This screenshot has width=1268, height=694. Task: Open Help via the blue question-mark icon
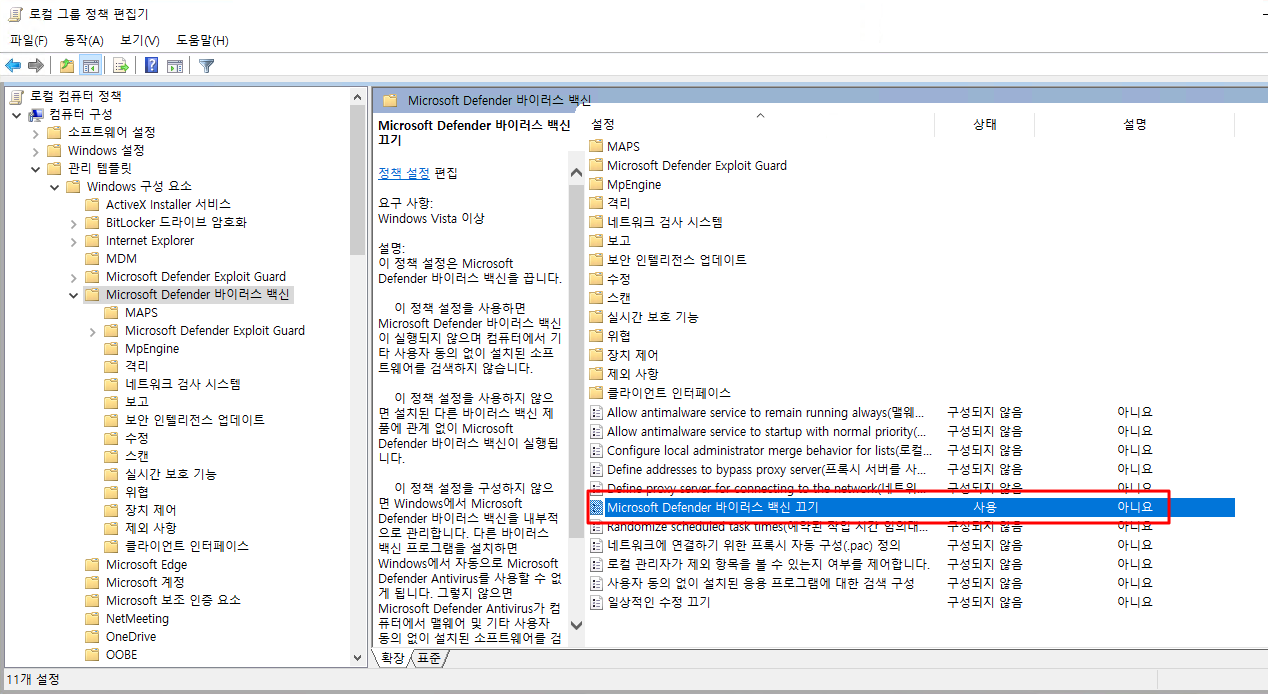tap(151, 66)
